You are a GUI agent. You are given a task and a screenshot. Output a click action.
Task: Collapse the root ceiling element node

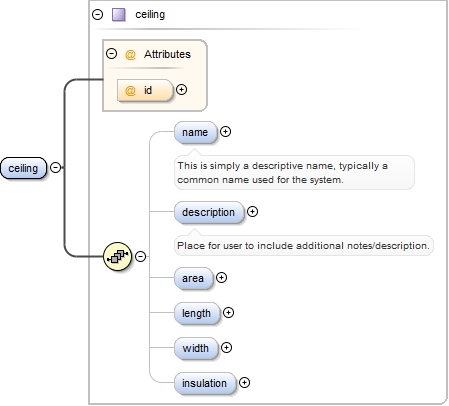point(55,167)
